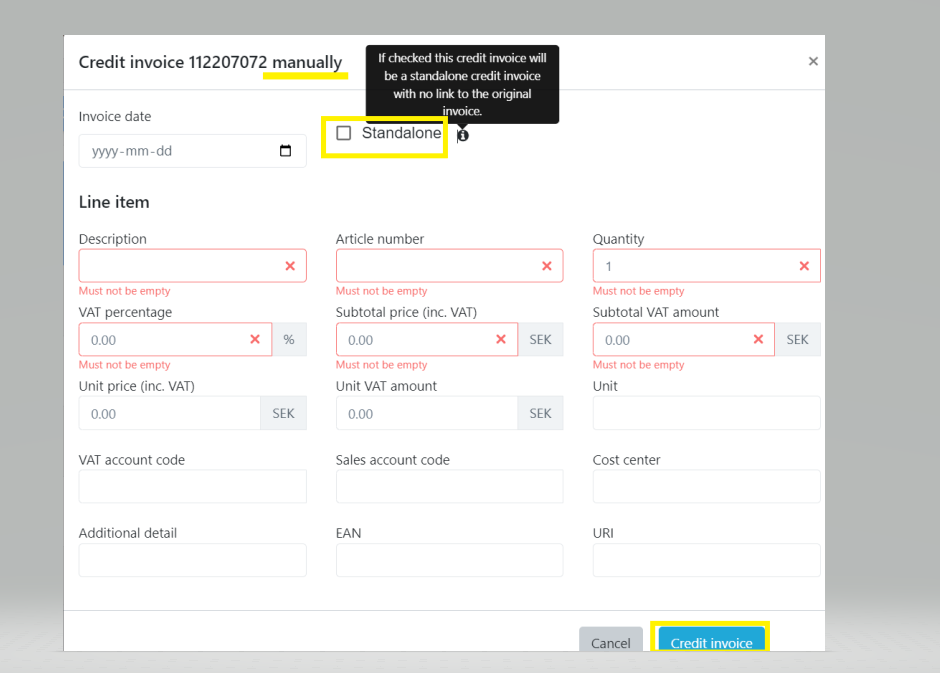Click the red X in Subtotal VAT amount field
The width and height of the screenshot is (940, 673).
click(758, 340)
